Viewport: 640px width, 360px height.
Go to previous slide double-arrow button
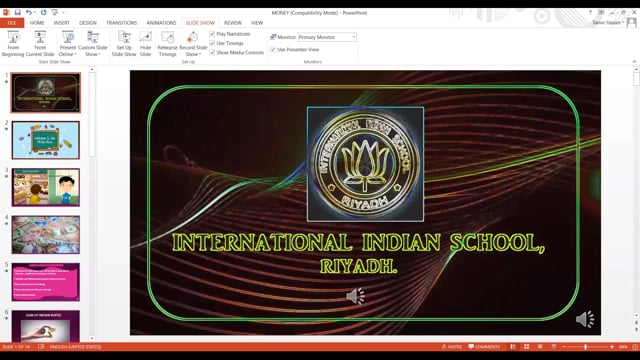[x=636, y=323]
